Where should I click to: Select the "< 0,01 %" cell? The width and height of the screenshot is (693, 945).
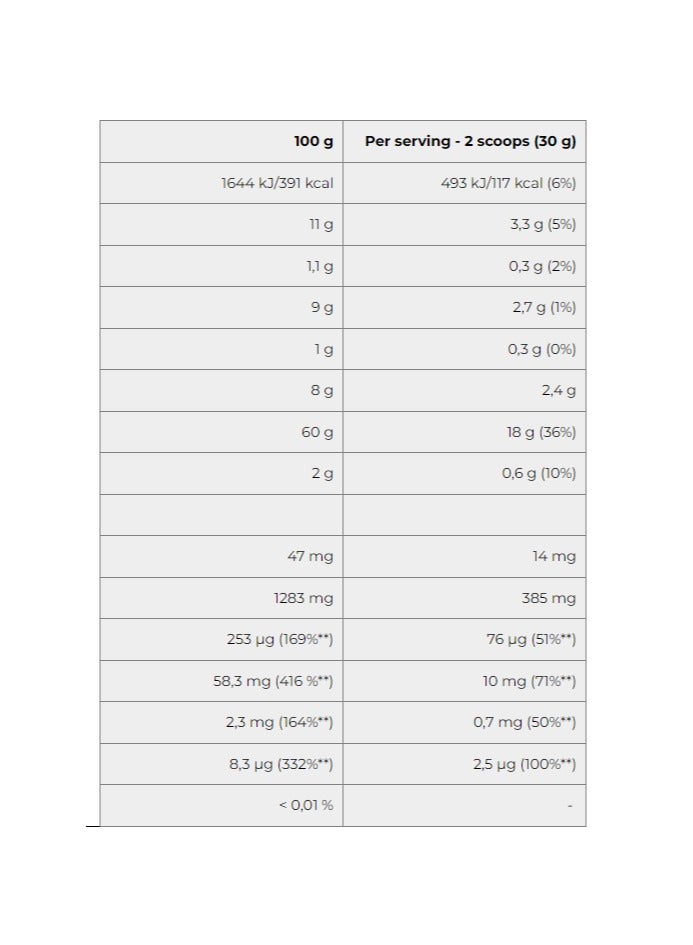[x=305, y=805]
